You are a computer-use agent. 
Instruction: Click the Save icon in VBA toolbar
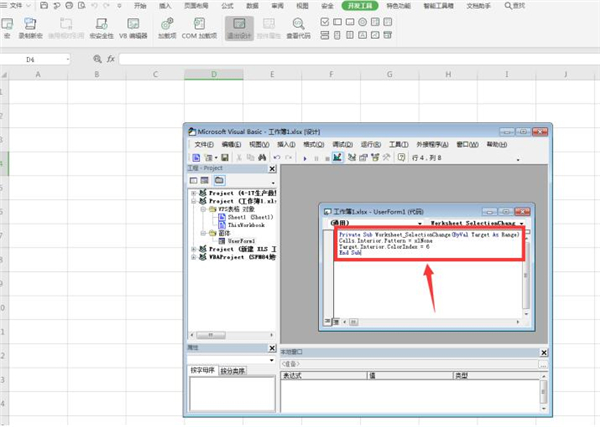coord(226,158)
